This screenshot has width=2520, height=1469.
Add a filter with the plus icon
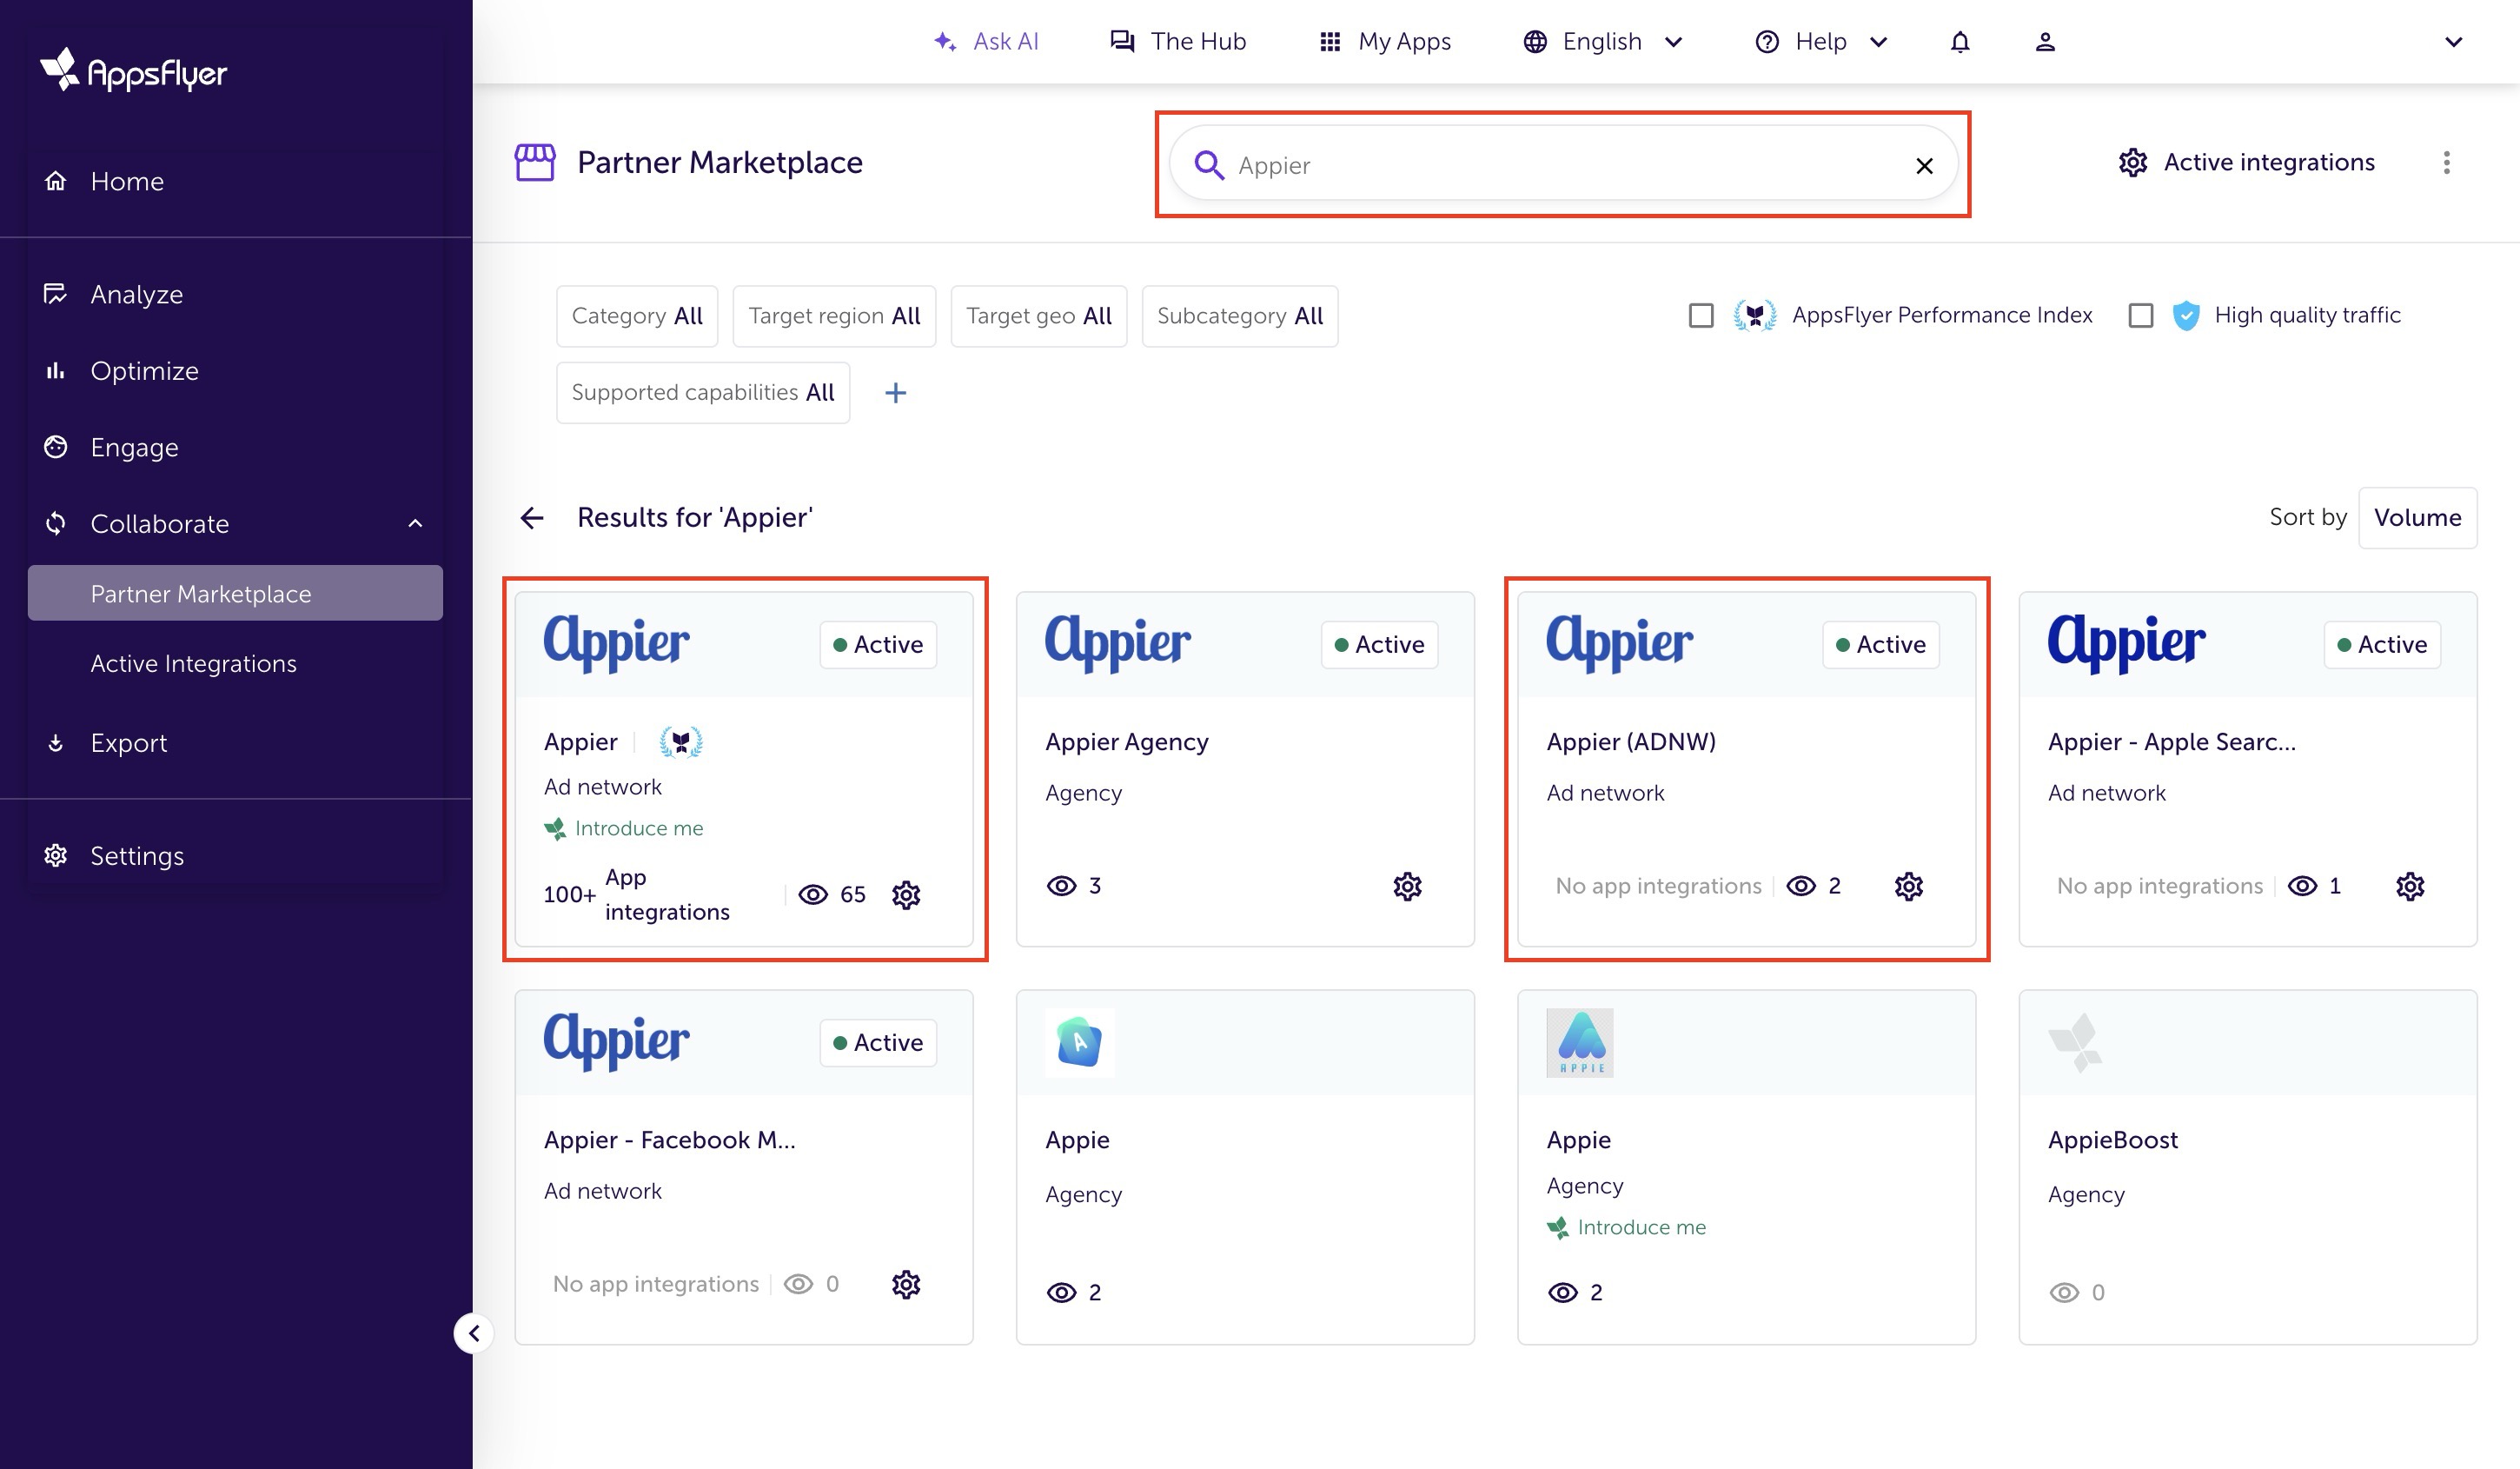pos(895,393)
